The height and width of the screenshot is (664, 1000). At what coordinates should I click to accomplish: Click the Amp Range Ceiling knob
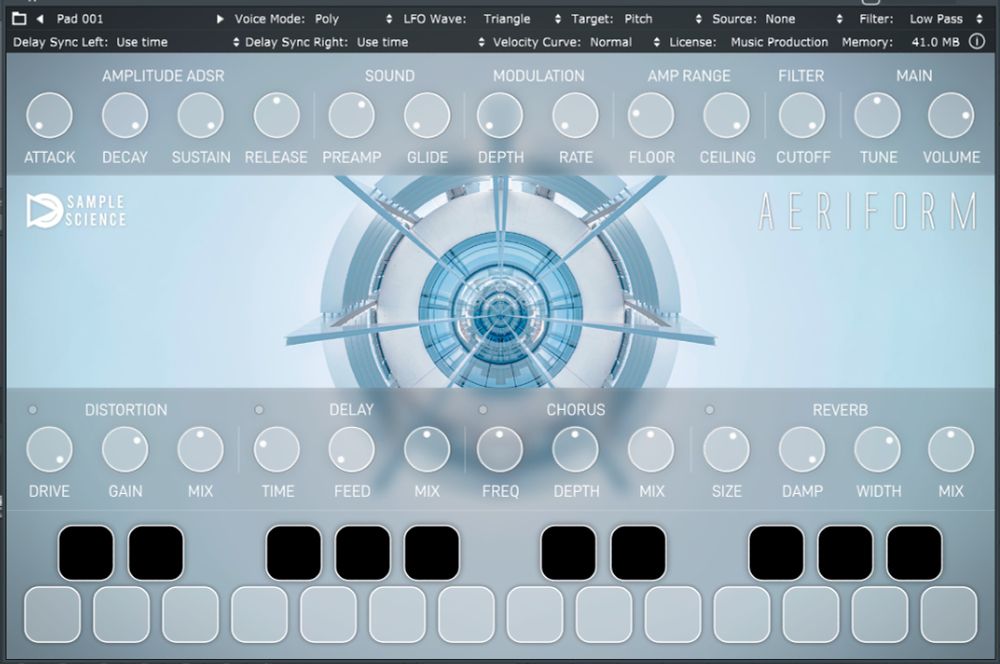click(x=726, y=115)
